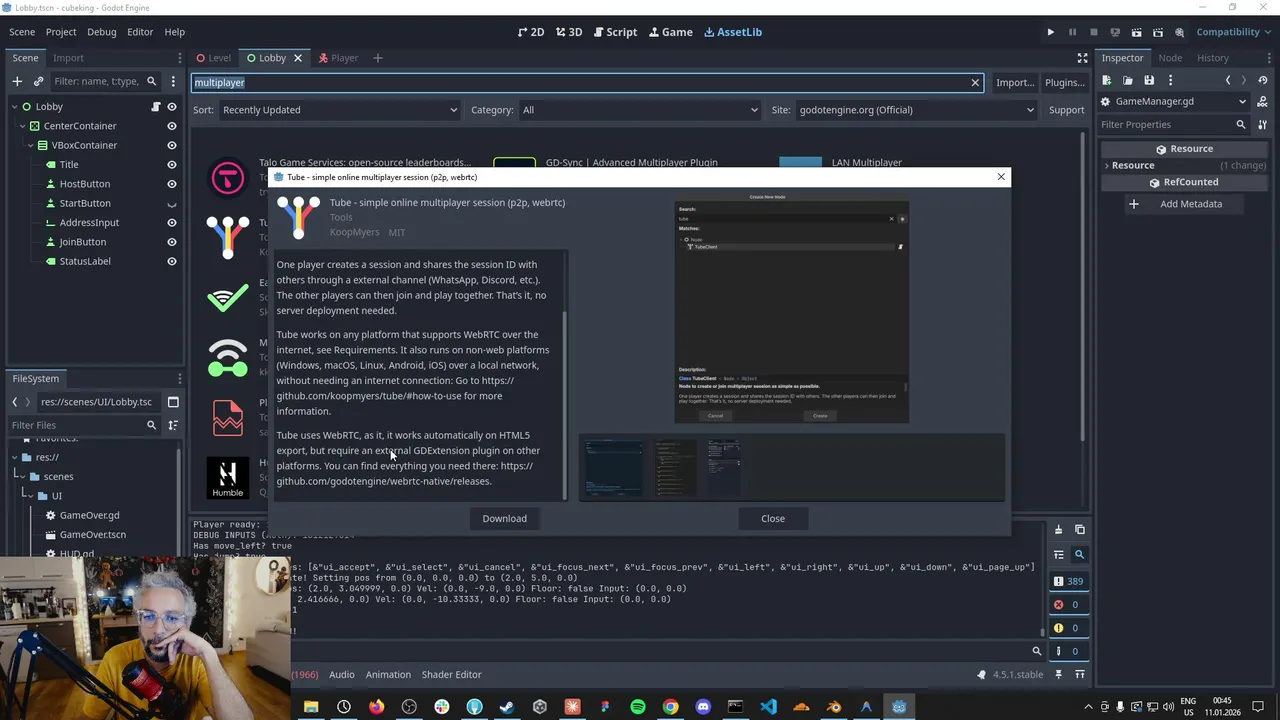1280x720 pixels.
Task: Toggle distraction-free expand icon above asset library
Action: [1082, 58]
